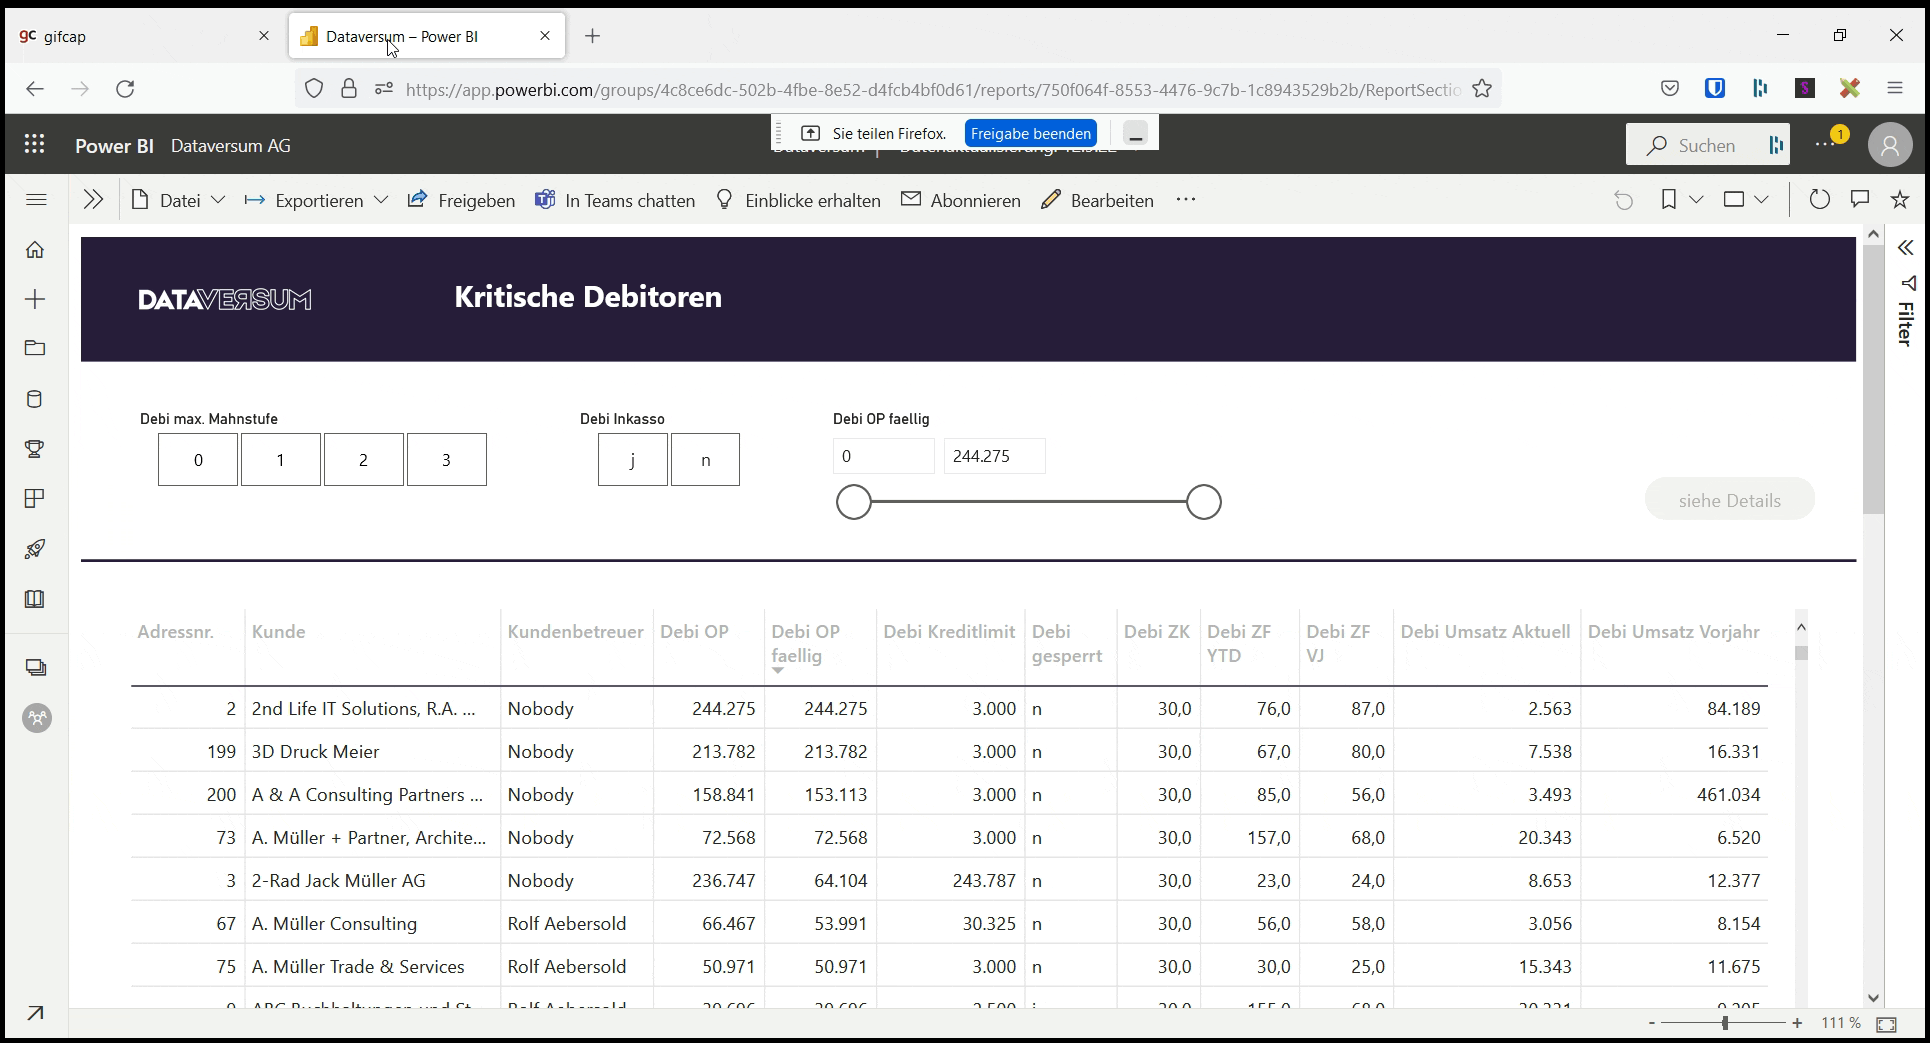Expand the Filter pane on right
This screenshot has height=1043, width=1930.
1905,248
